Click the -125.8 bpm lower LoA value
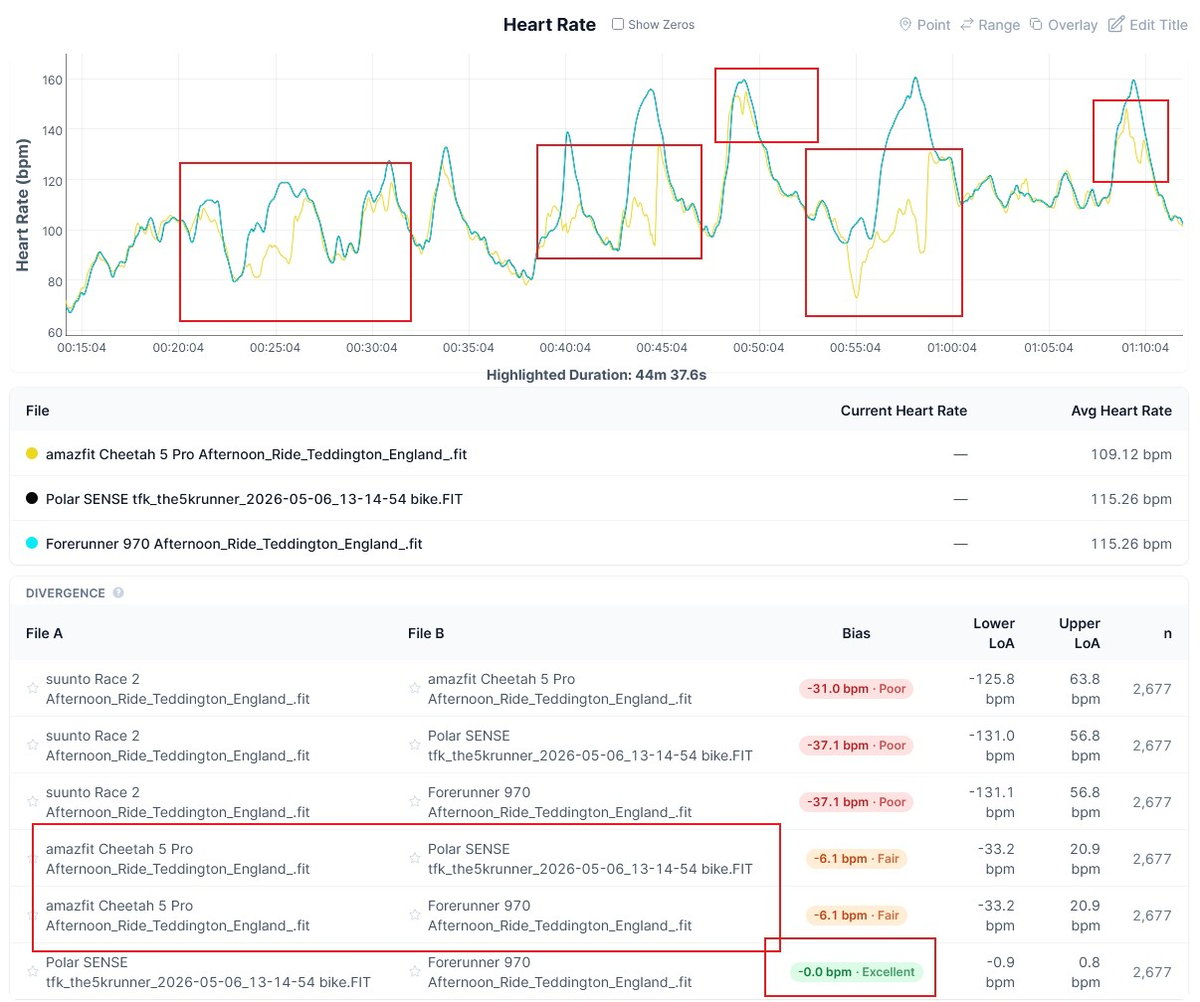1200x1002 pixels. [992, 688]
